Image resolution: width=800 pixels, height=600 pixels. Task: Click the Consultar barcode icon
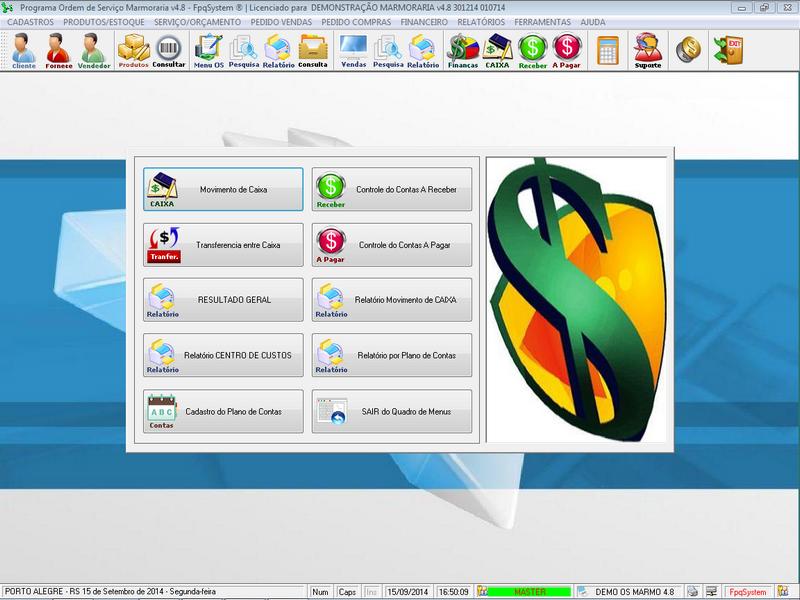pyautogui.click(x=169, y=49)
